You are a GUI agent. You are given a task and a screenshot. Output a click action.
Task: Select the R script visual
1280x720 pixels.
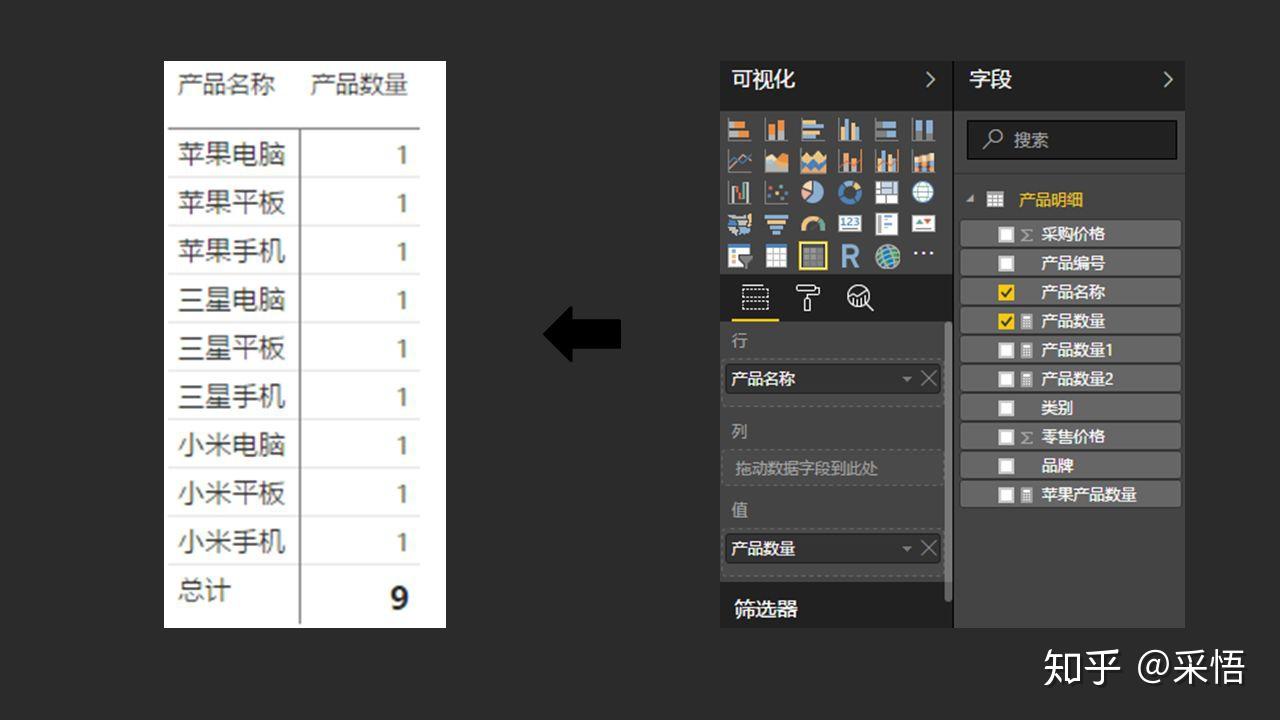coord(850,256)
